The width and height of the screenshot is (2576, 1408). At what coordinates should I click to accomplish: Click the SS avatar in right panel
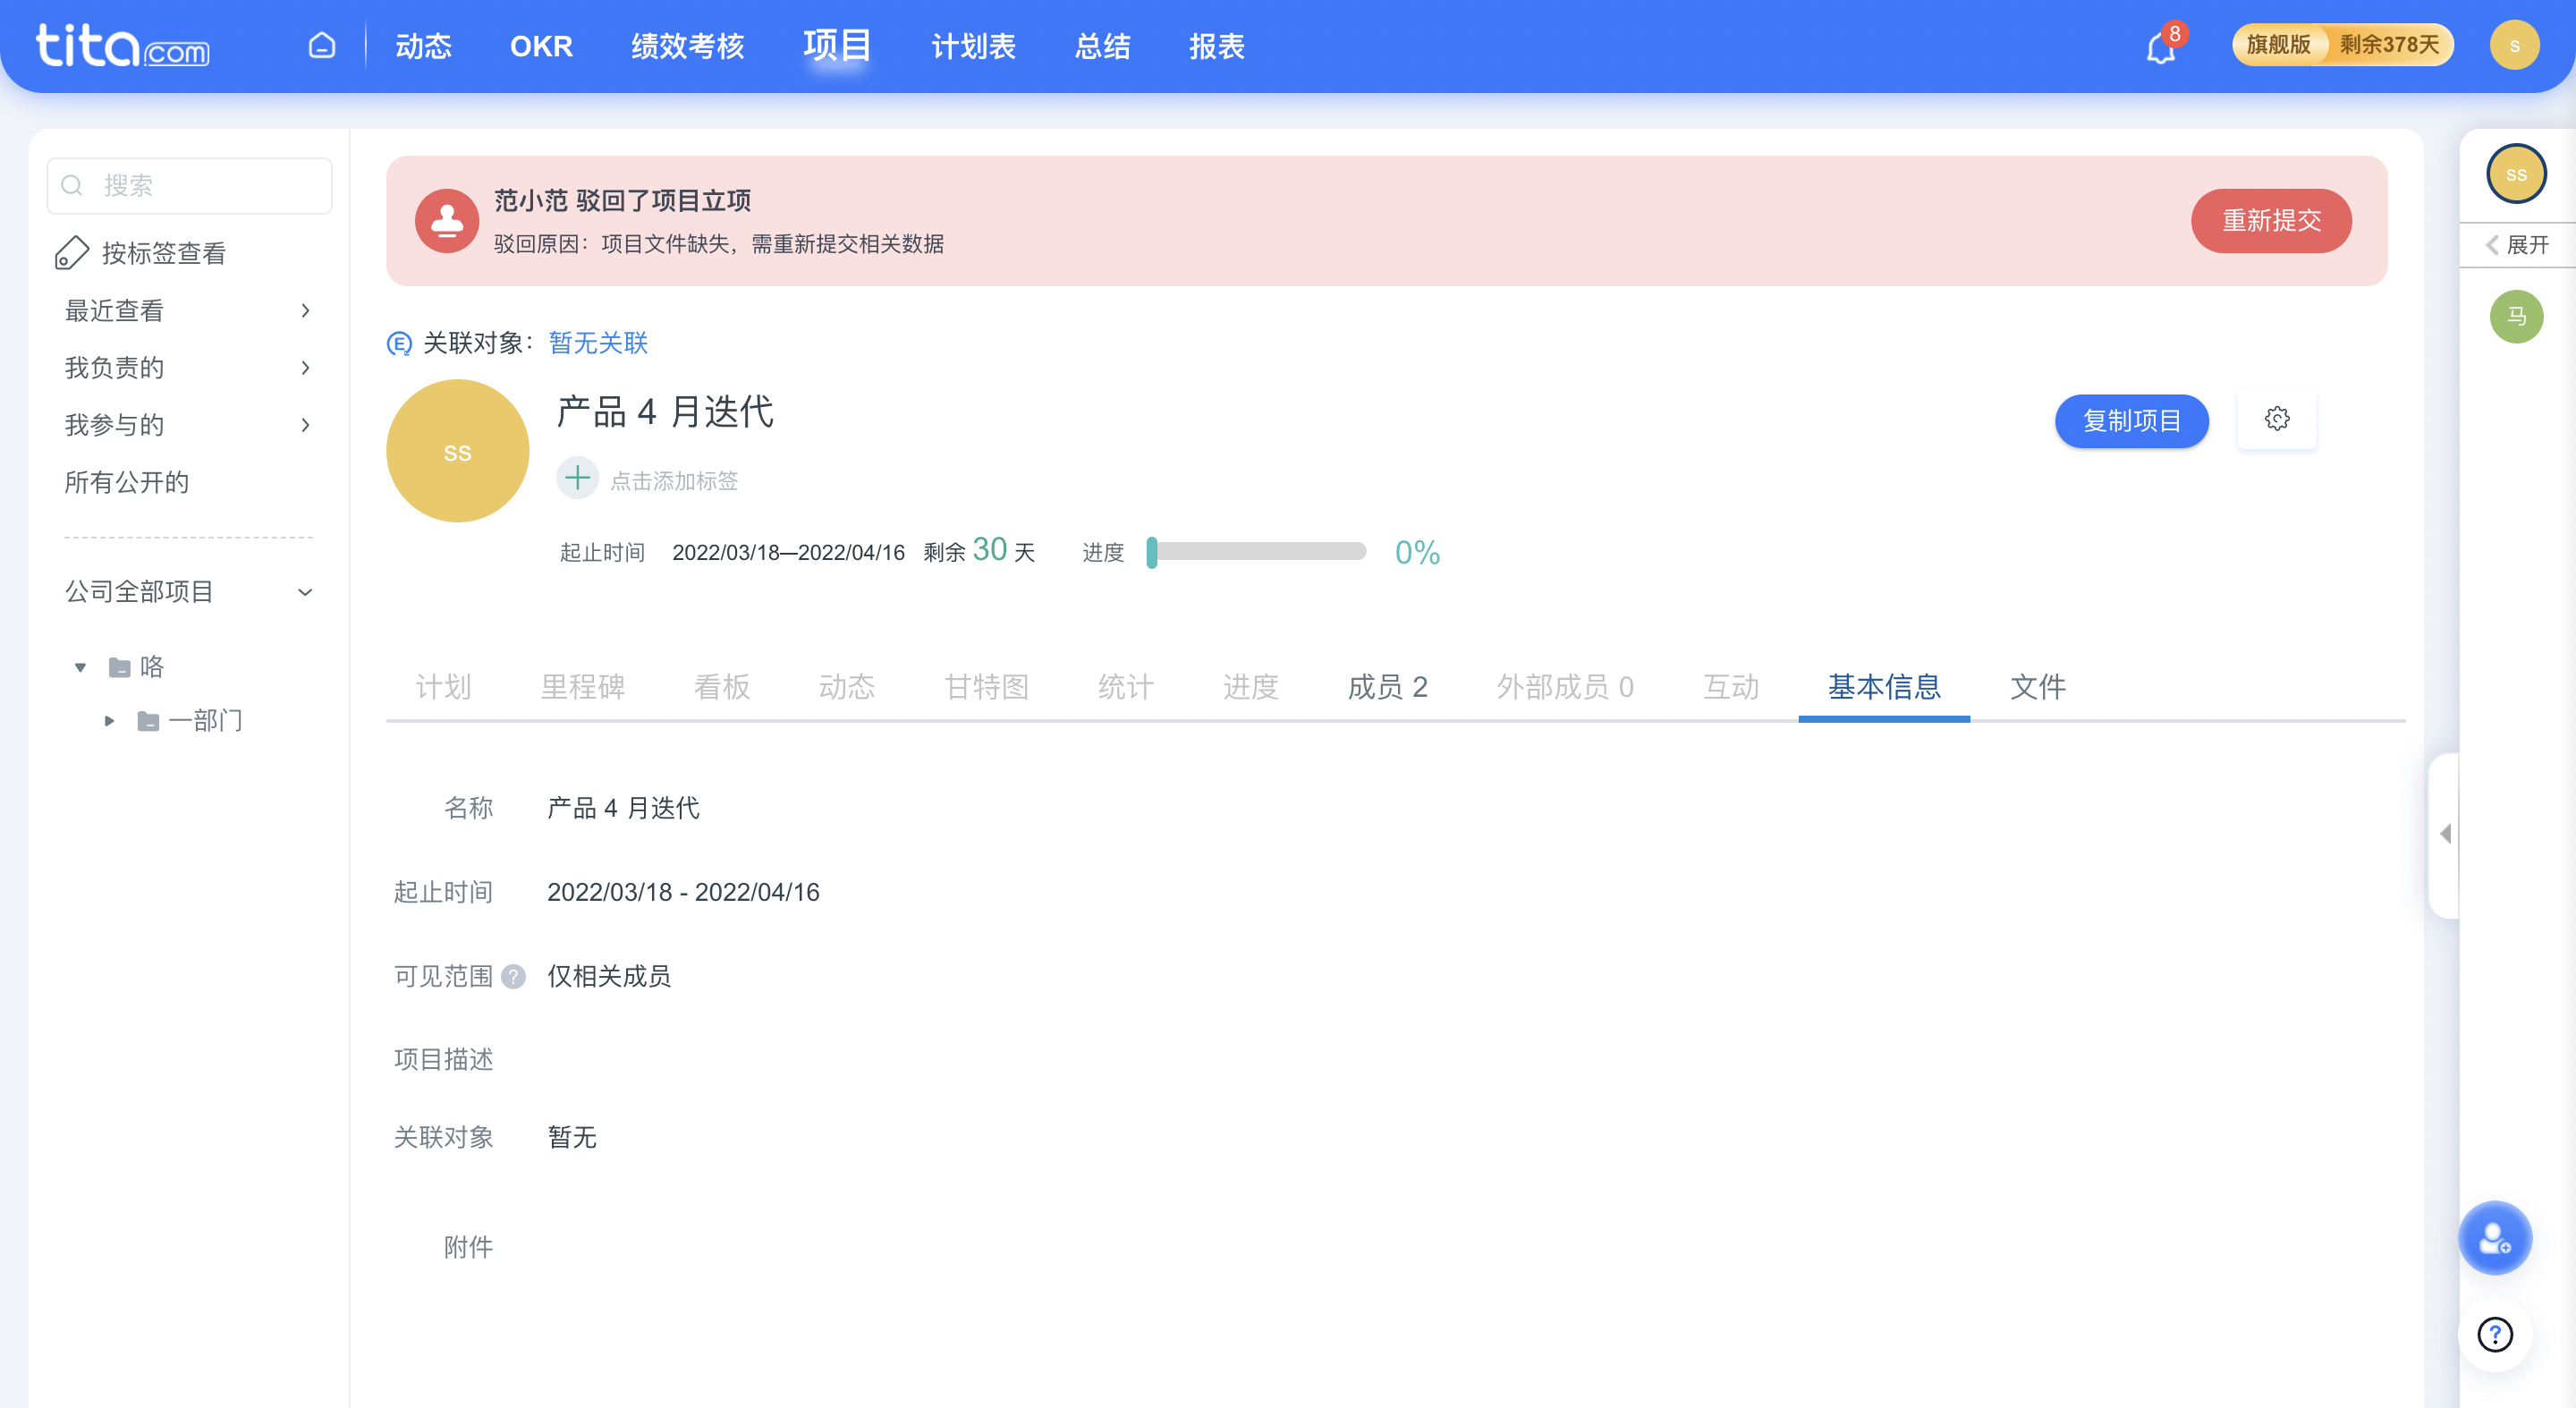tap(2516, 174)
